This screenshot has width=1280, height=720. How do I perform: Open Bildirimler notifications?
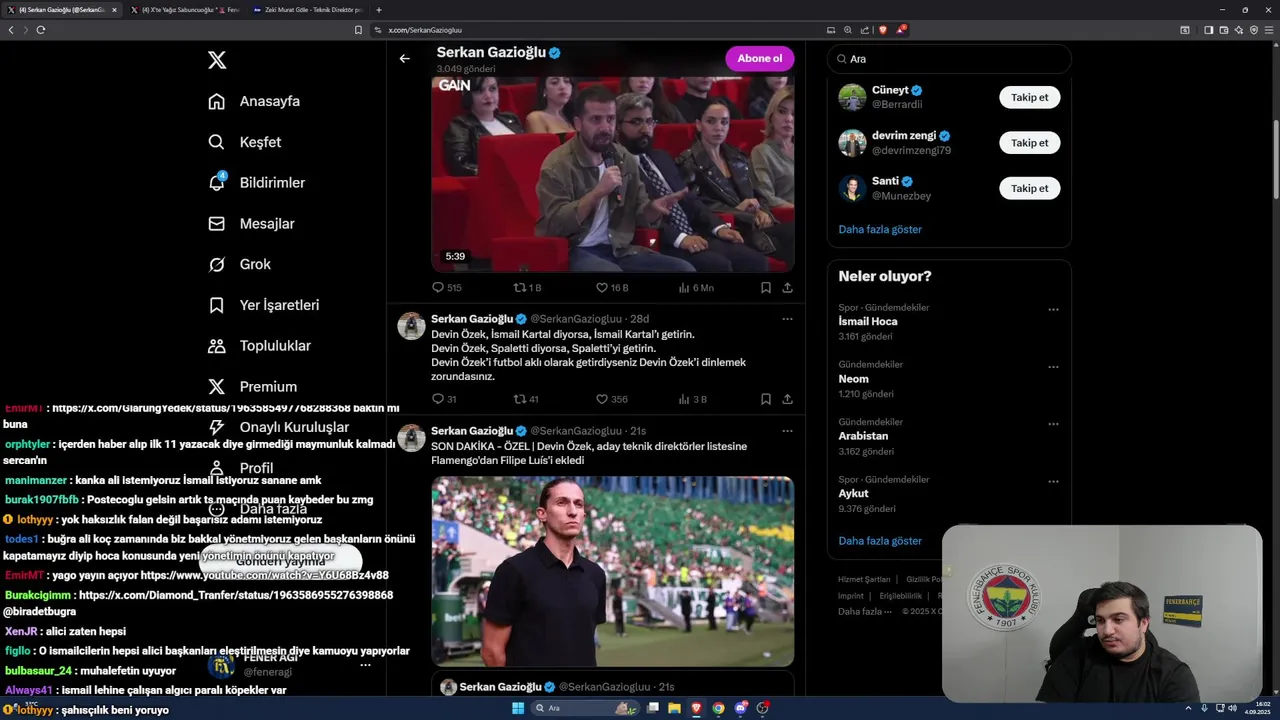[256, 183]
